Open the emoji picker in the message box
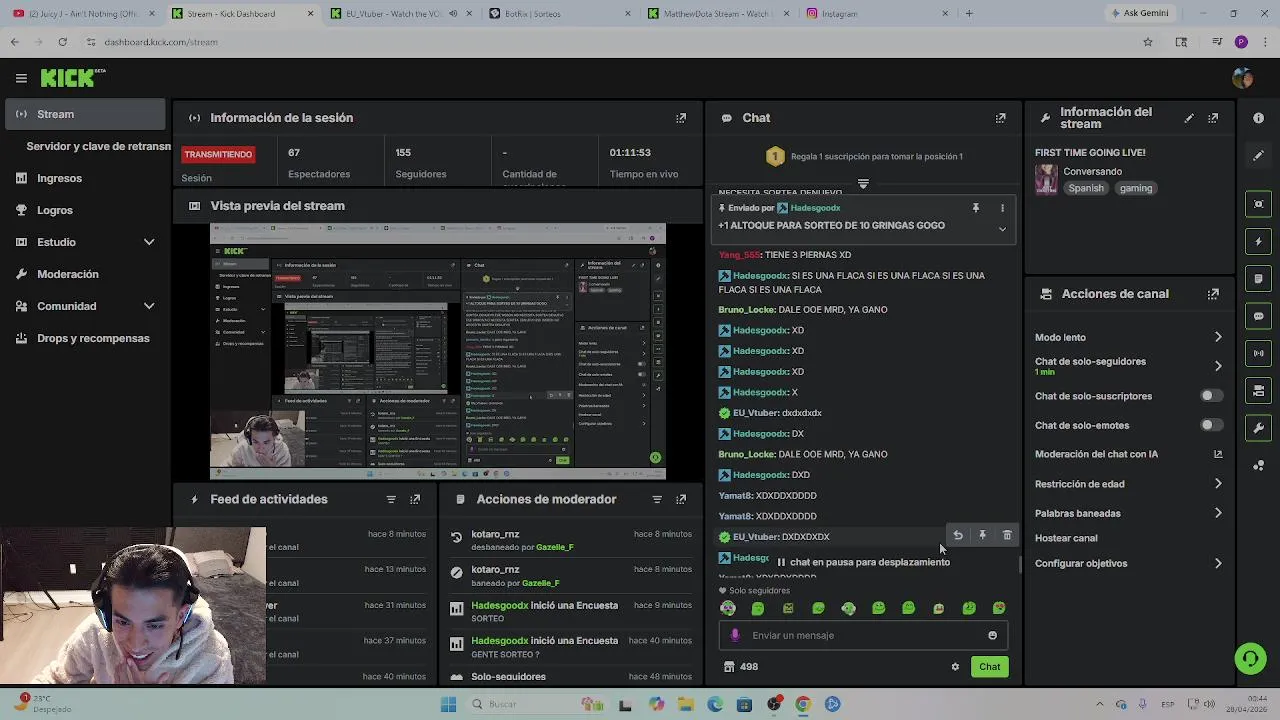This screenshot has height=720, width=1280. pos(992,635)
